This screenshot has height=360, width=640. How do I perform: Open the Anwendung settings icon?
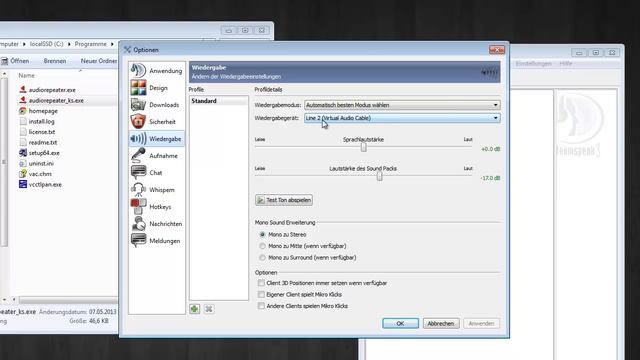138,71
